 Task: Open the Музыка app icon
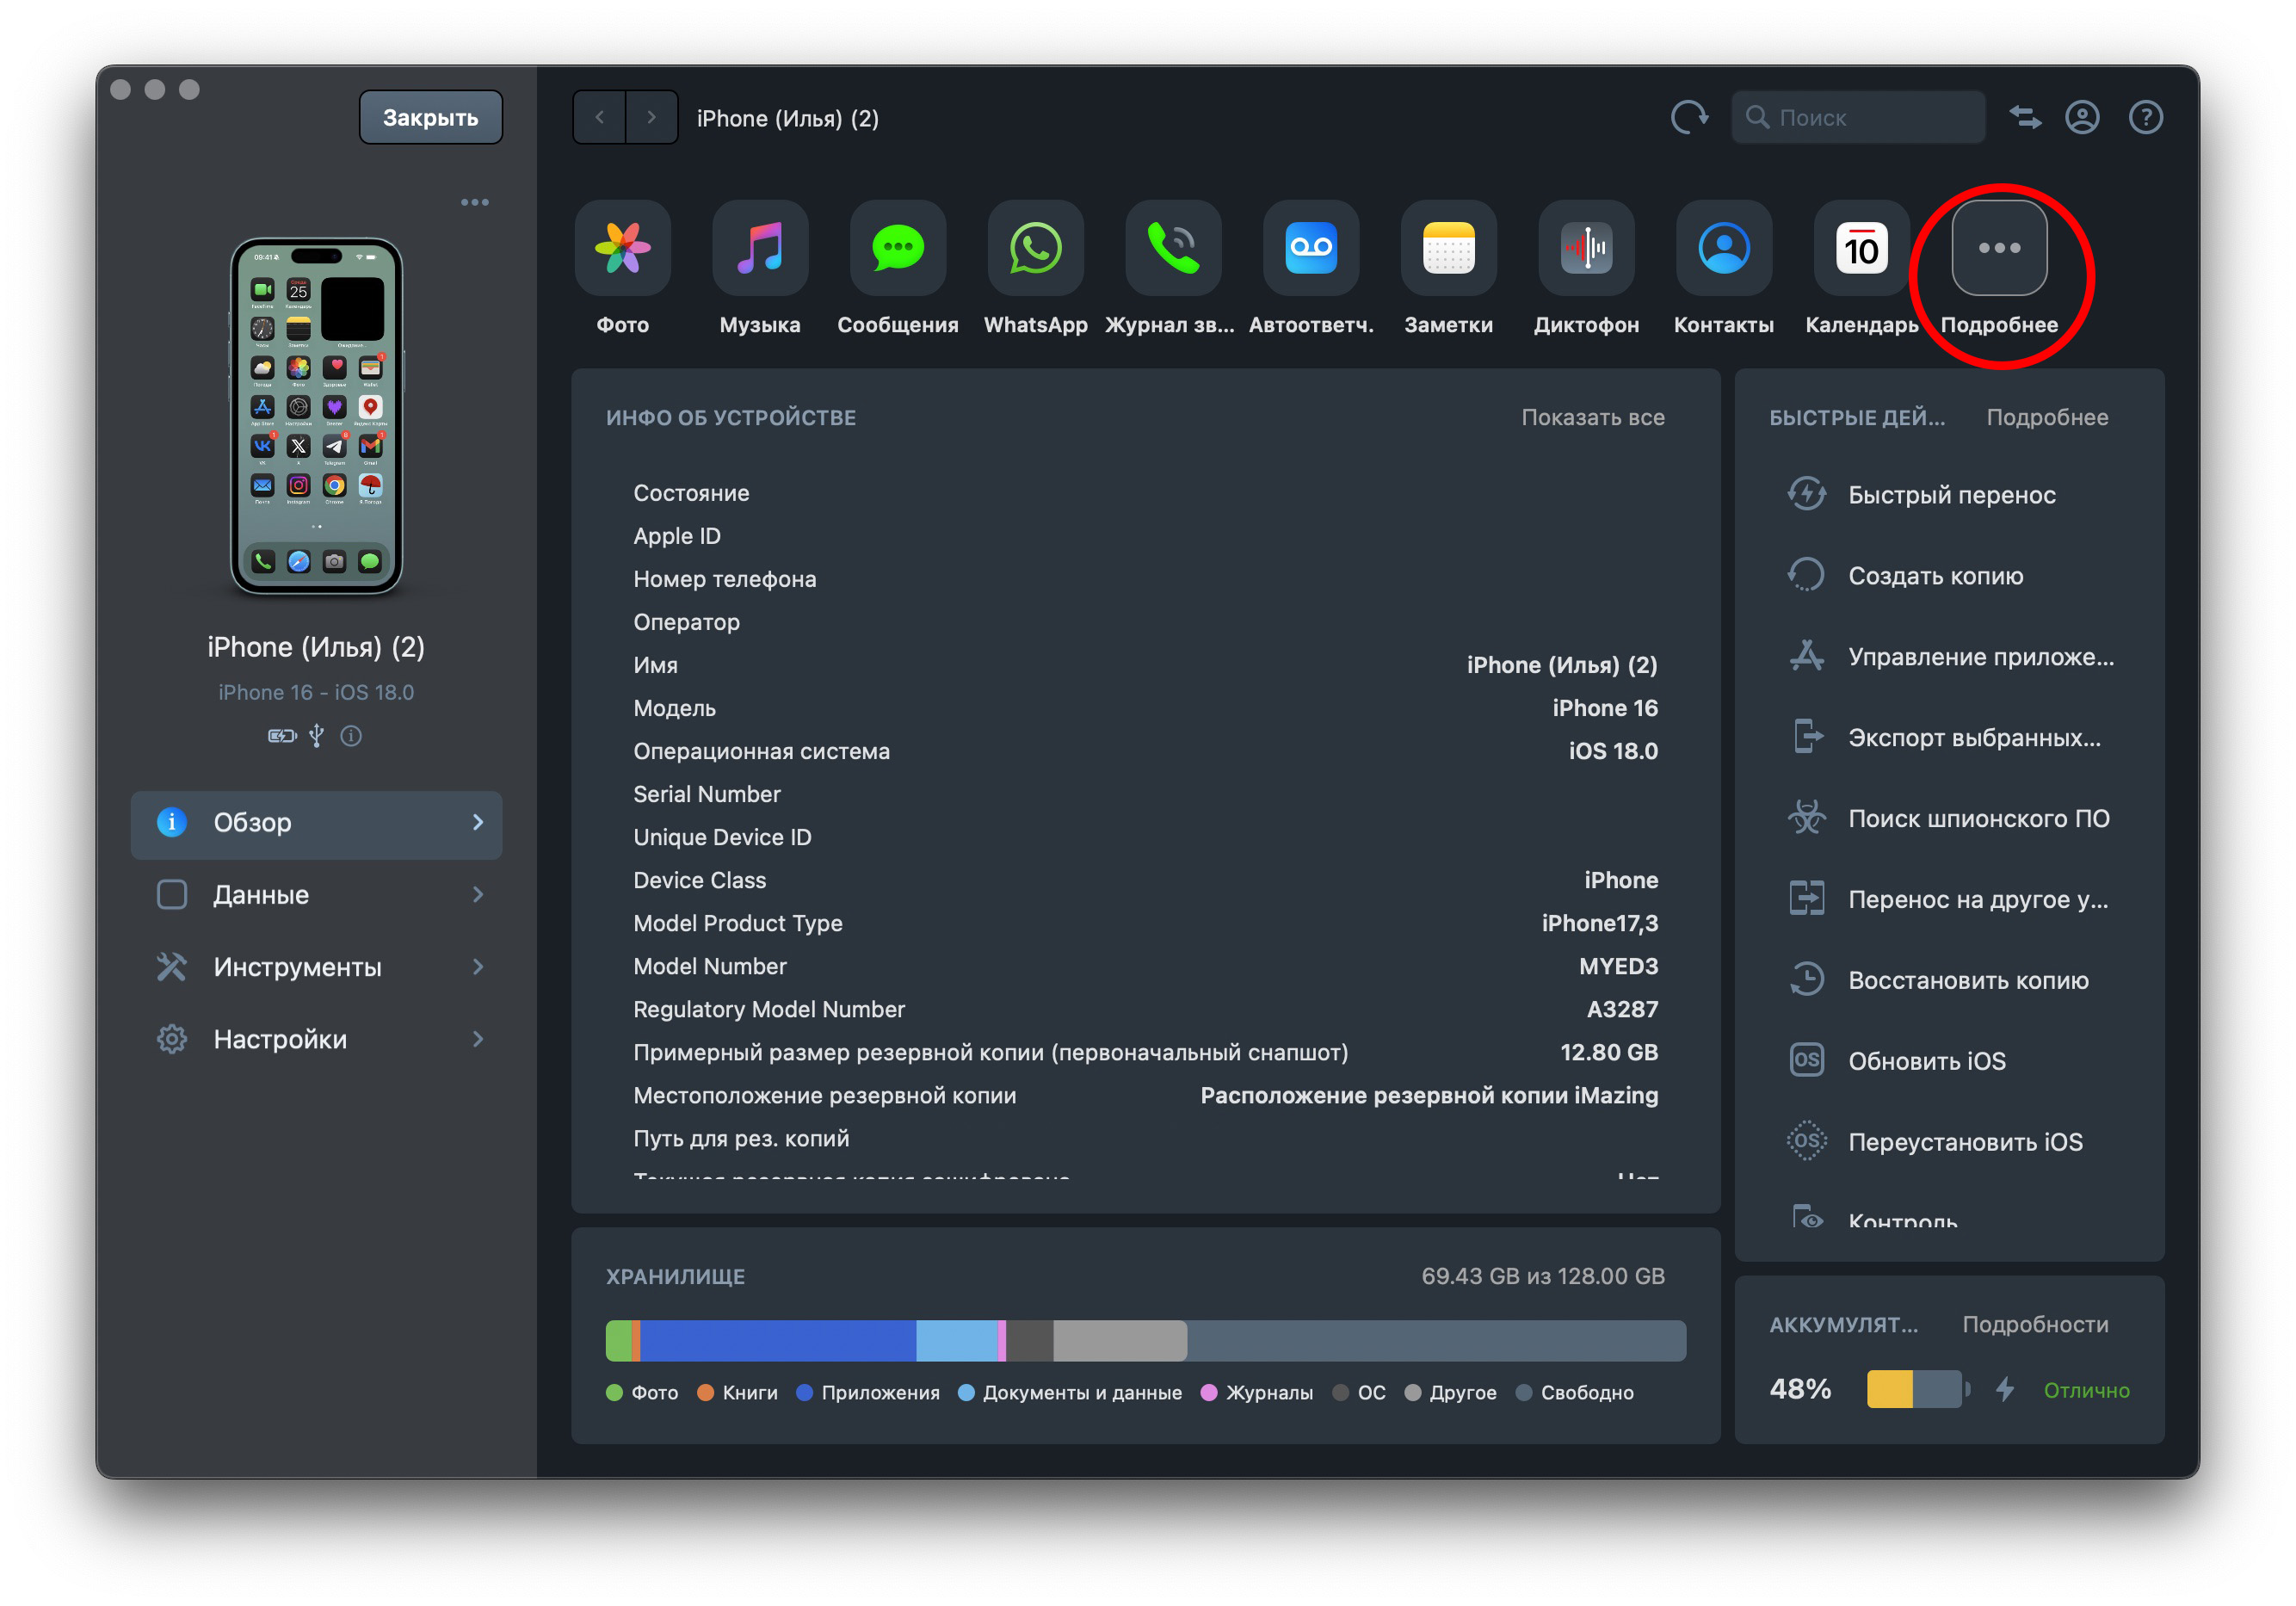coord(760,247)
